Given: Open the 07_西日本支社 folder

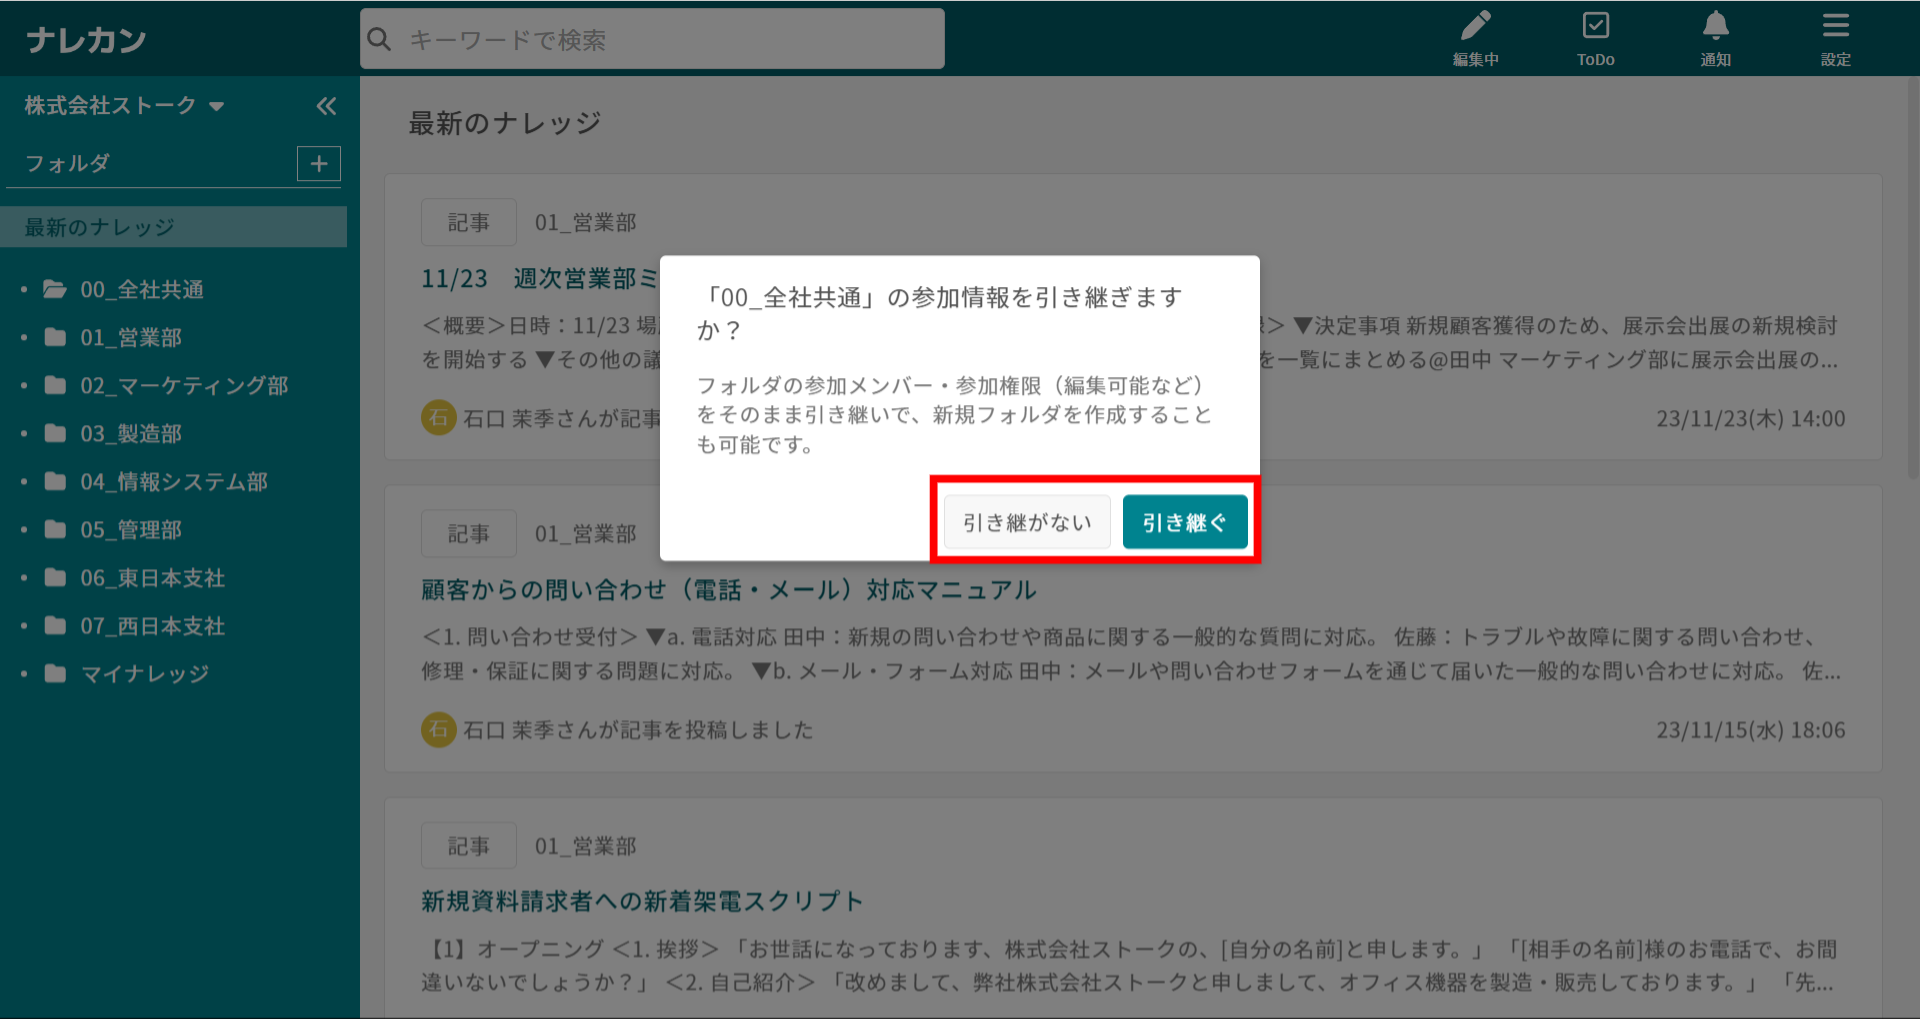Looking at the screenshot, I should point(152,626).
